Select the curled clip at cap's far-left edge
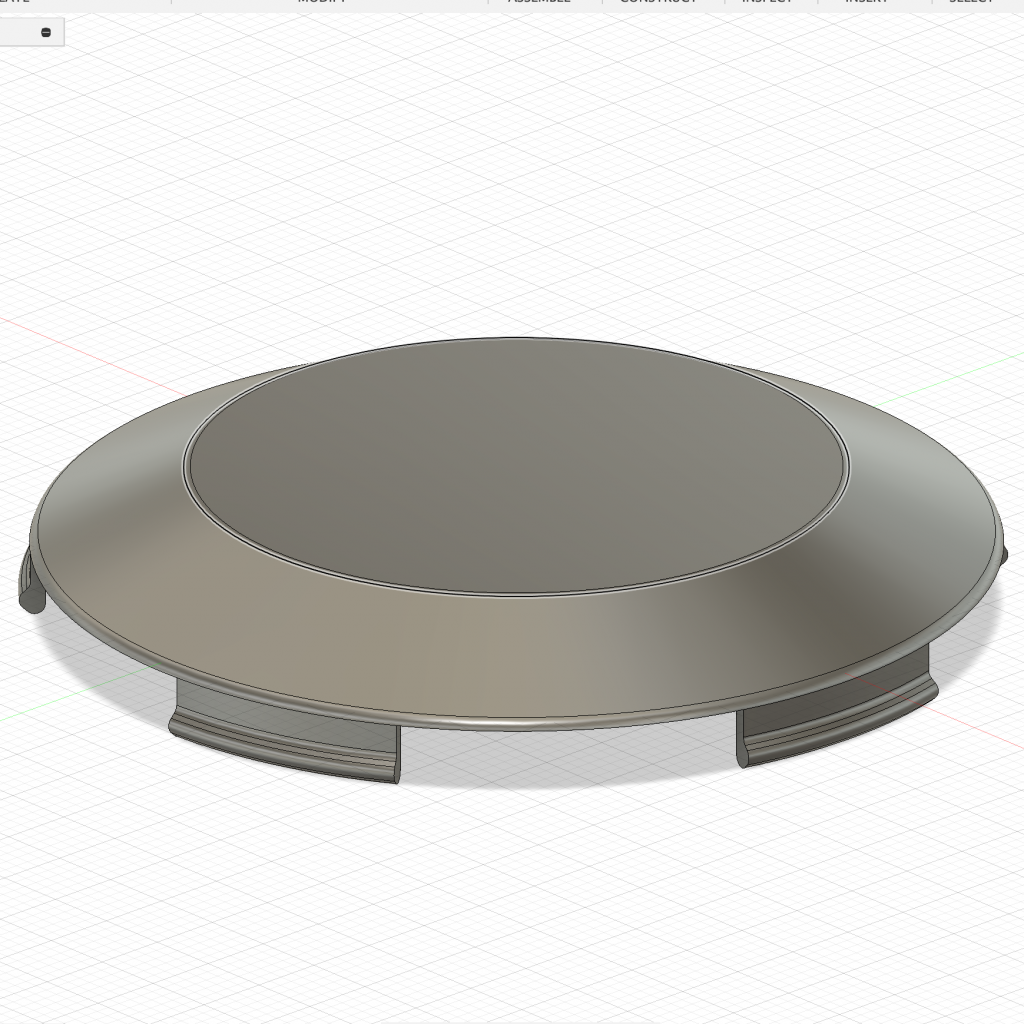The height and width of the screenshot is (1024, 1024). click(30, 585)
